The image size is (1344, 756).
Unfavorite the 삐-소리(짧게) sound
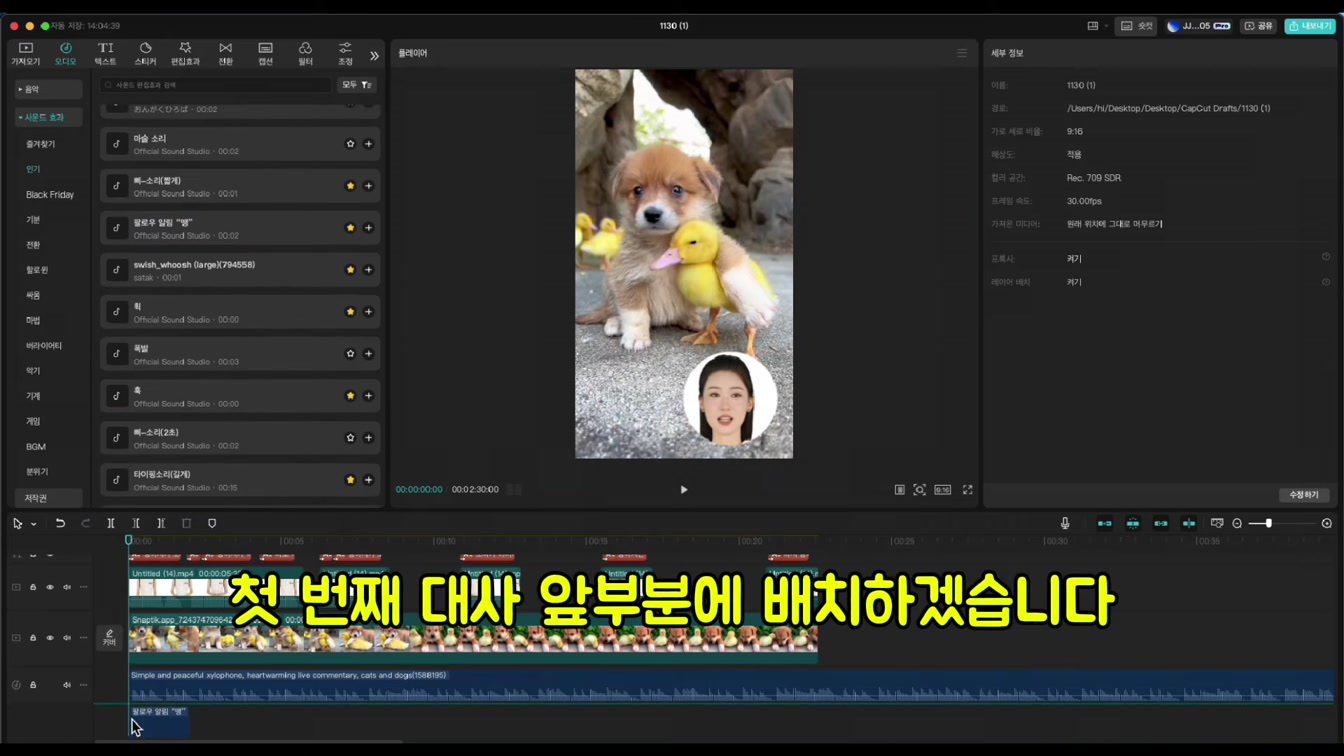point(350,186)
